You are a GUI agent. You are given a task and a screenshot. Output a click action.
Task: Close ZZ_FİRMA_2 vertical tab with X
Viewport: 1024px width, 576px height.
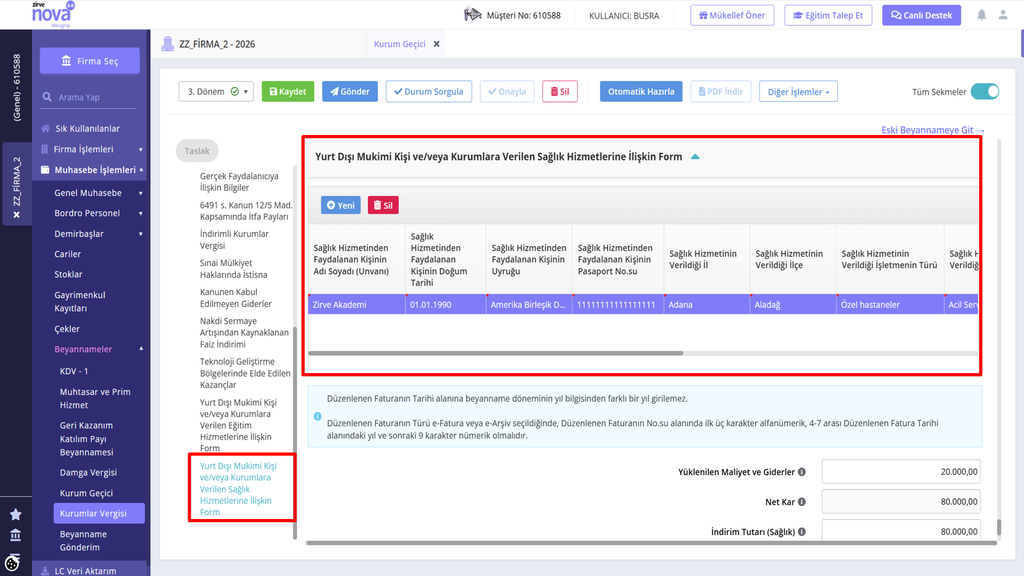(x=16, y=214)
